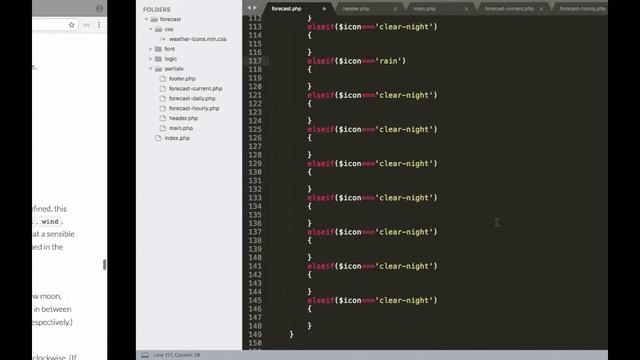Image resolution: width=640 pixels, height=360 pixels.
Task: Click the Line 117, Column status text
Action: point(177,355)
